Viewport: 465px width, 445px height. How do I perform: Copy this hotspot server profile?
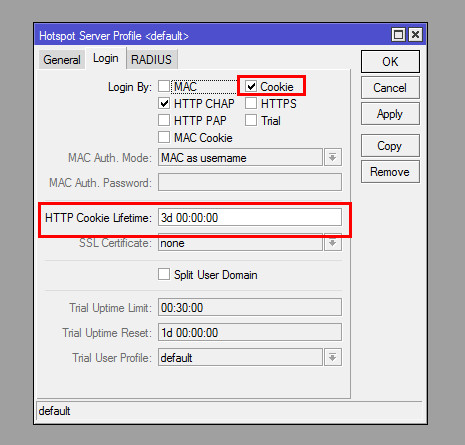click(x=390, y=146)
